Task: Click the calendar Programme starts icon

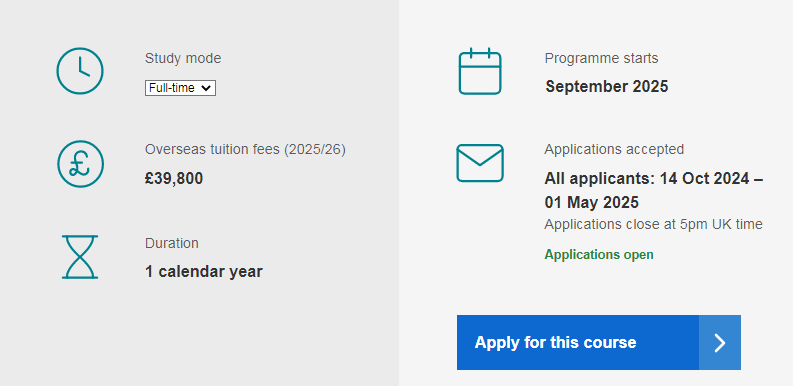Action: click(480, 71)
